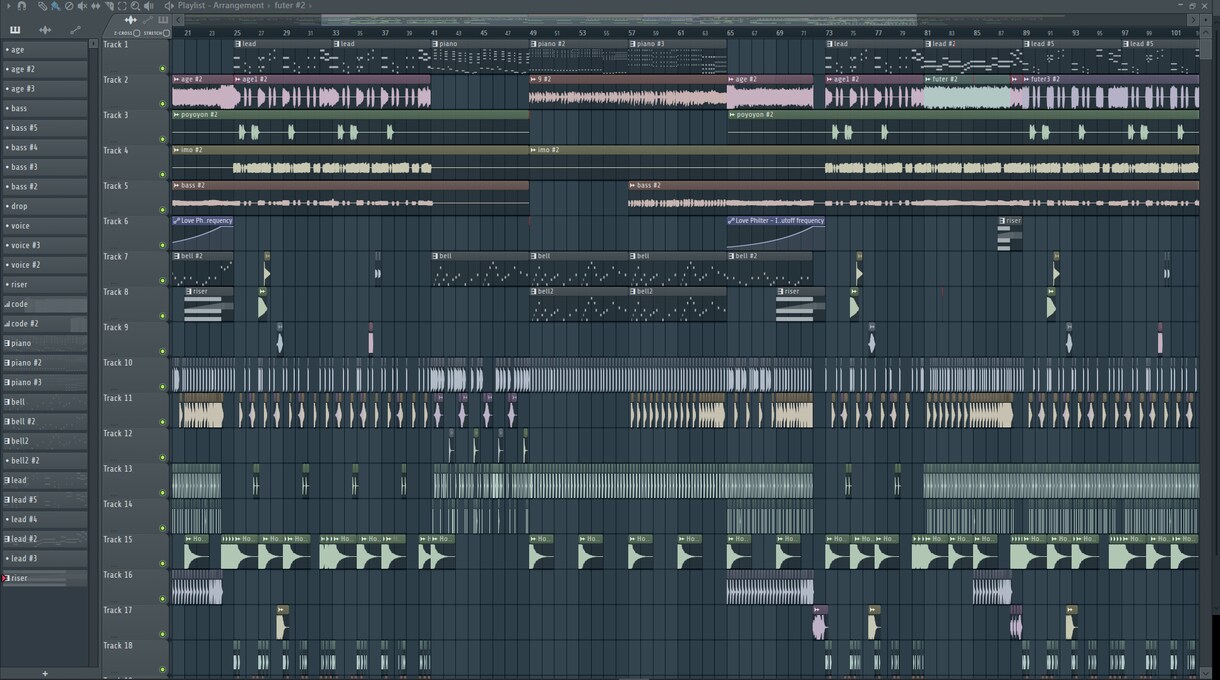Mute Track 3 with its green light
Image resolution: width=1220 pixels, height=680 pixels.
point(162,139)
